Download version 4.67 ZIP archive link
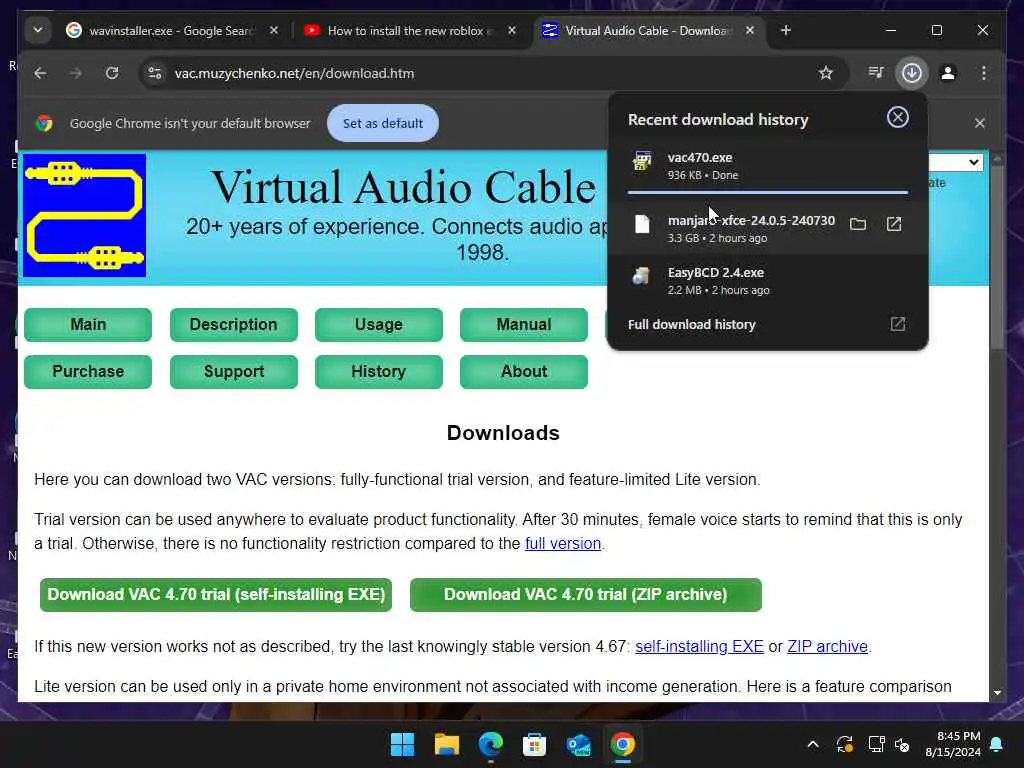Screen dimensions: 1024x768 pos(827,647)
